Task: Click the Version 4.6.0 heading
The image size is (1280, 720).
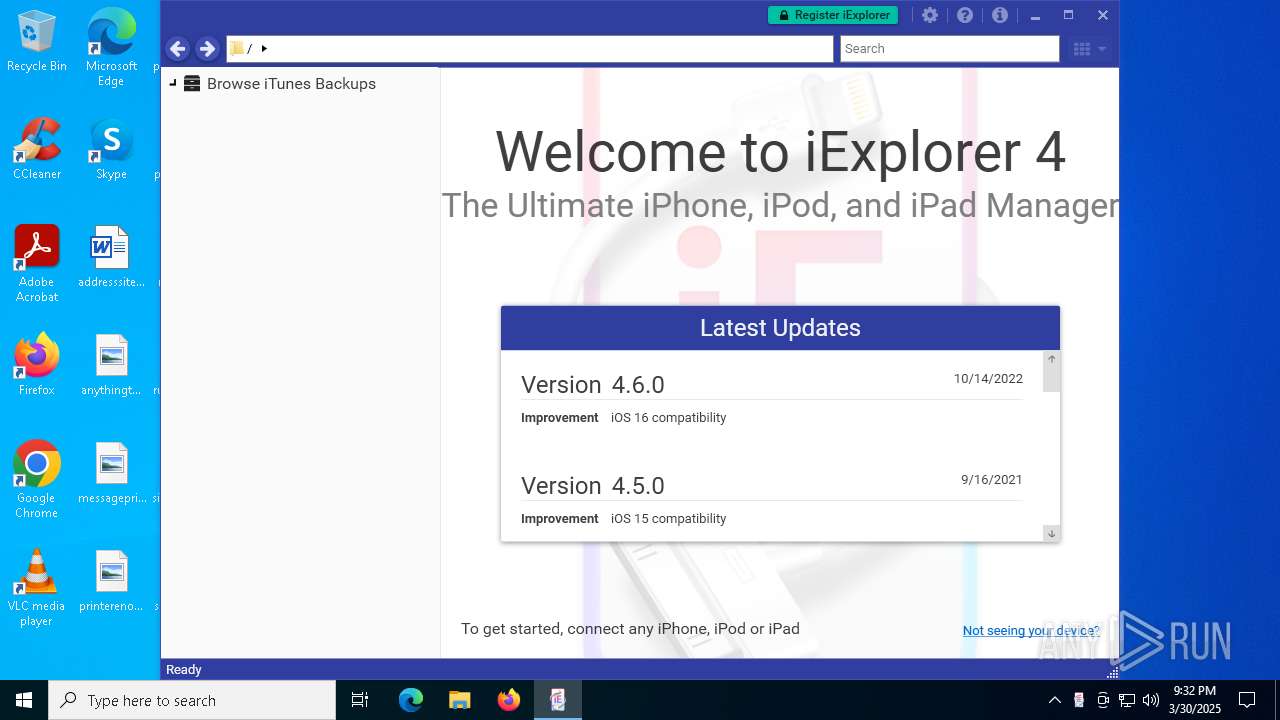Action: coord(593,384)
